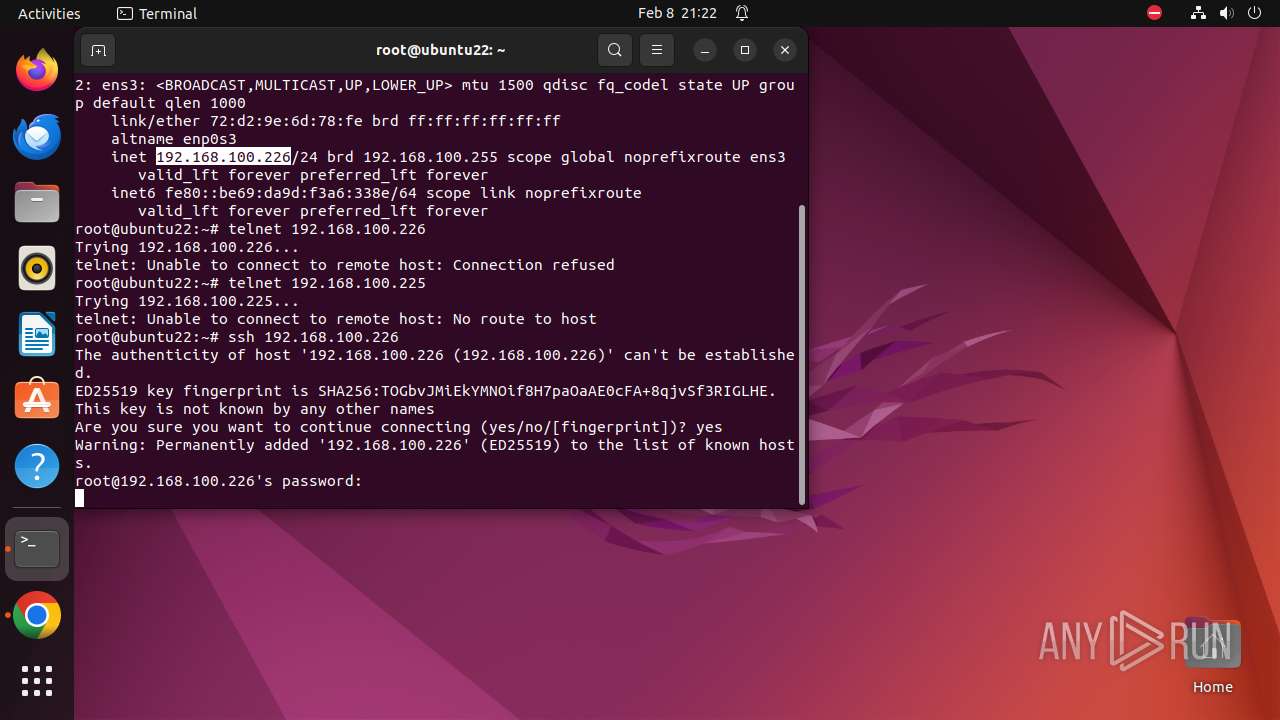The width and height of the screenshot is (1280, 720).
Task: Open Ubuntu Software store
Action: coord(37,401)
